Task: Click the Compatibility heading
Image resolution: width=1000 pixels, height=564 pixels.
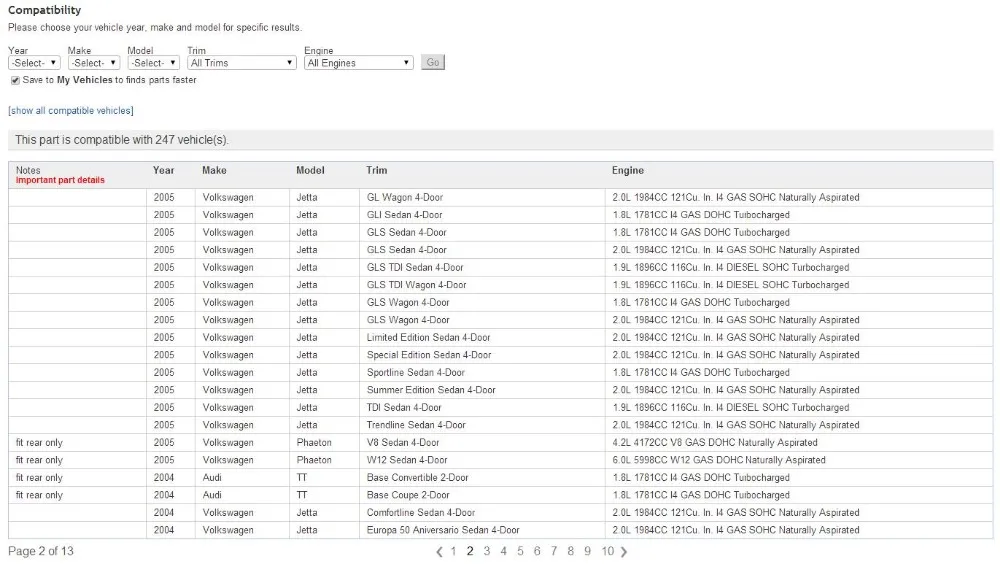Action: (44, 10)
